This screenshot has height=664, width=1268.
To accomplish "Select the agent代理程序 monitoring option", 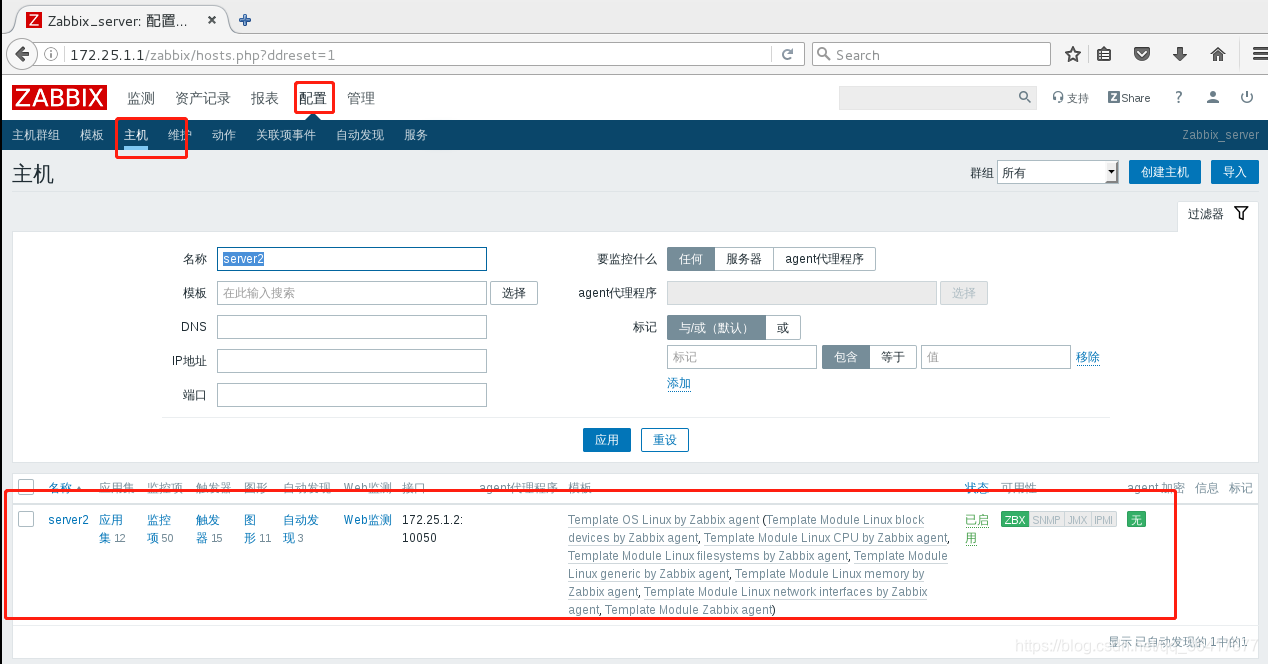I will pyautogui.click(x=824, y=259).
